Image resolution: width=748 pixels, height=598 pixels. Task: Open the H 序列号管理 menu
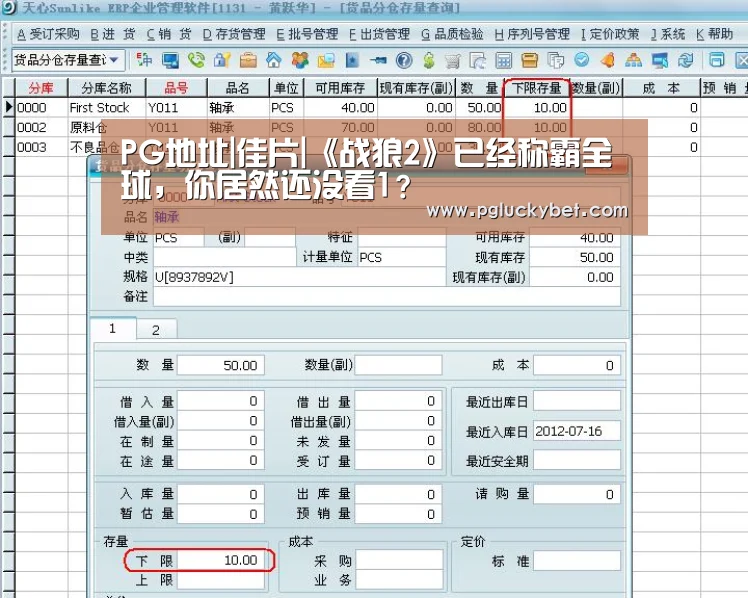532,34
